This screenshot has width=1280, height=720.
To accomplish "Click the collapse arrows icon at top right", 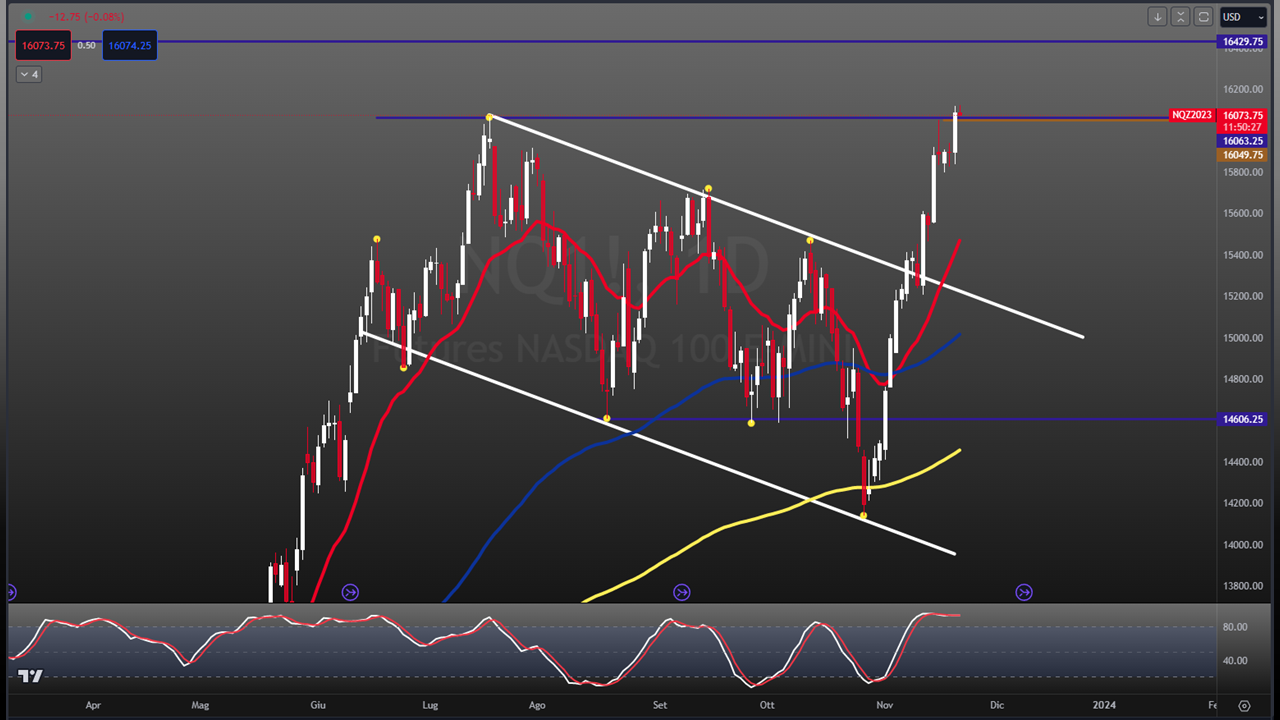I will pos(1180,17).
